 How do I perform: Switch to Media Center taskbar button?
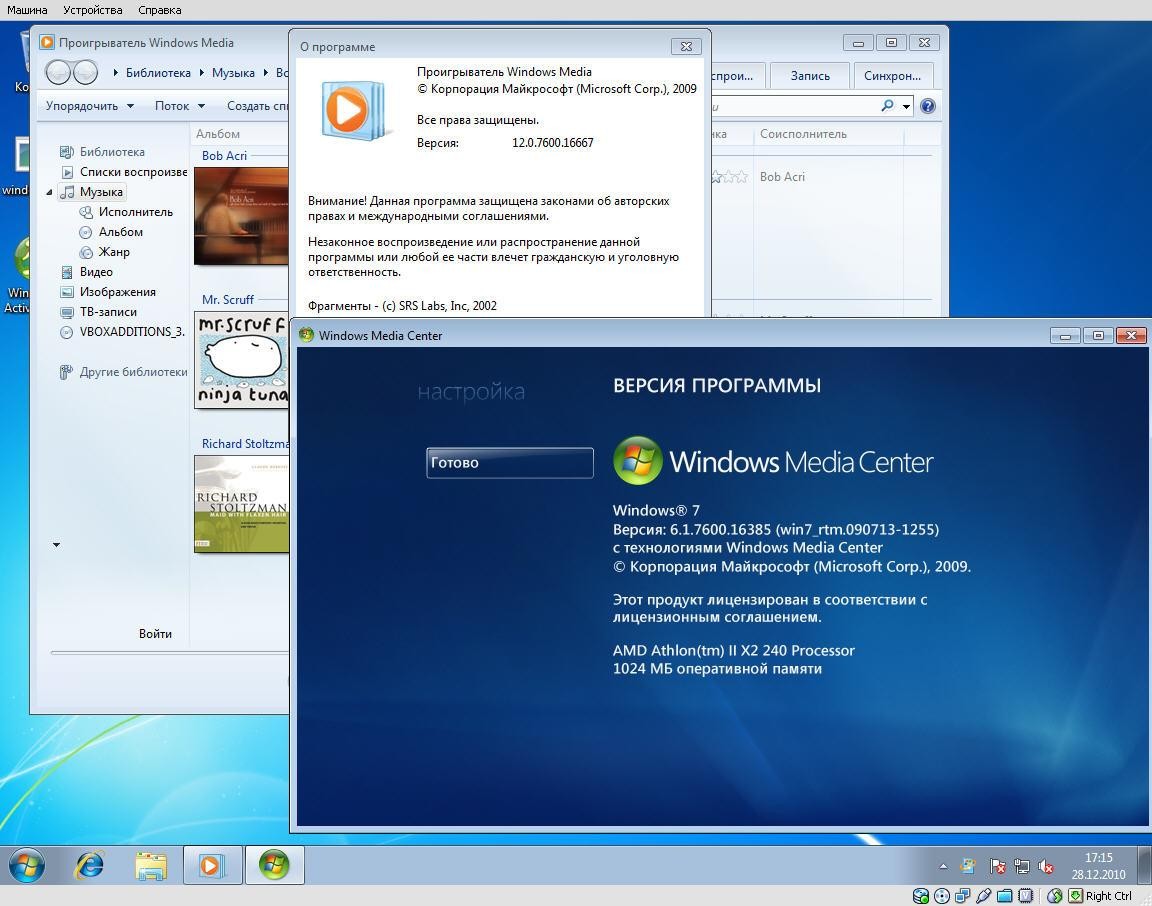point(274,865)
